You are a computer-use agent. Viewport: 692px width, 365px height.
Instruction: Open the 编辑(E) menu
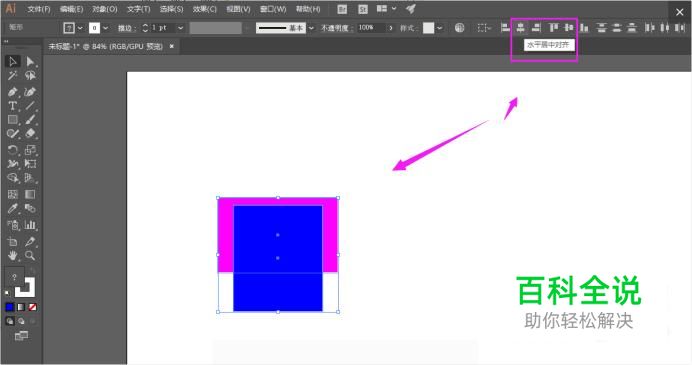71,9
